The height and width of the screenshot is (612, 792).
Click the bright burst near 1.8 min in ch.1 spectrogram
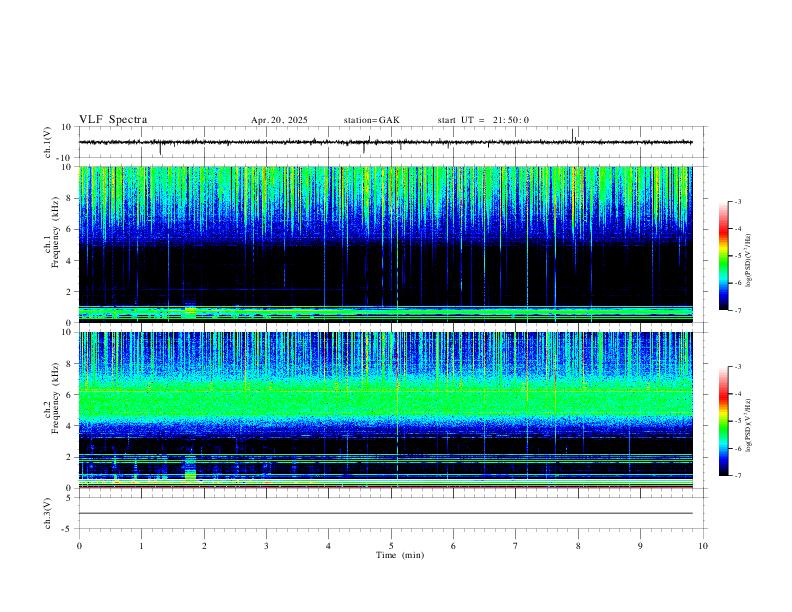pyautogui.click(x=190, y=310)
